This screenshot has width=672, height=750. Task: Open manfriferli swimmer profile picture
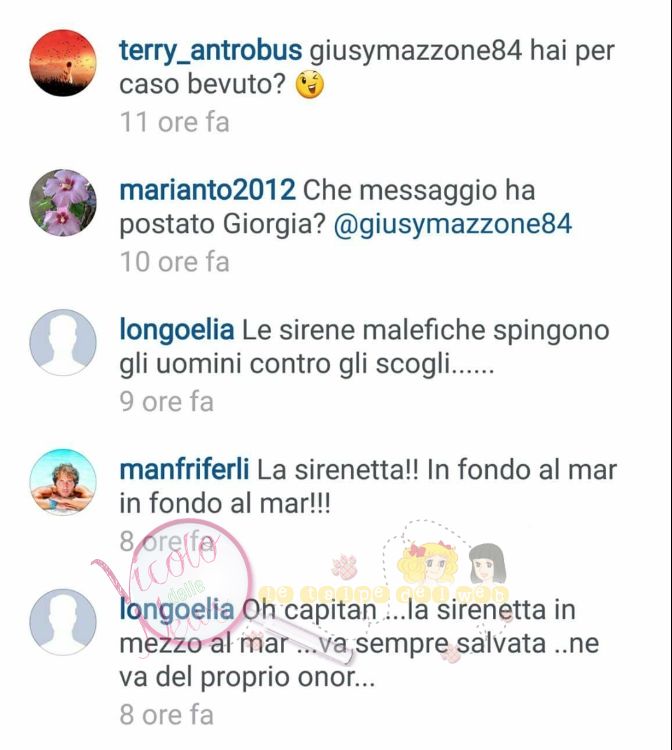click(x=63, y=482)
